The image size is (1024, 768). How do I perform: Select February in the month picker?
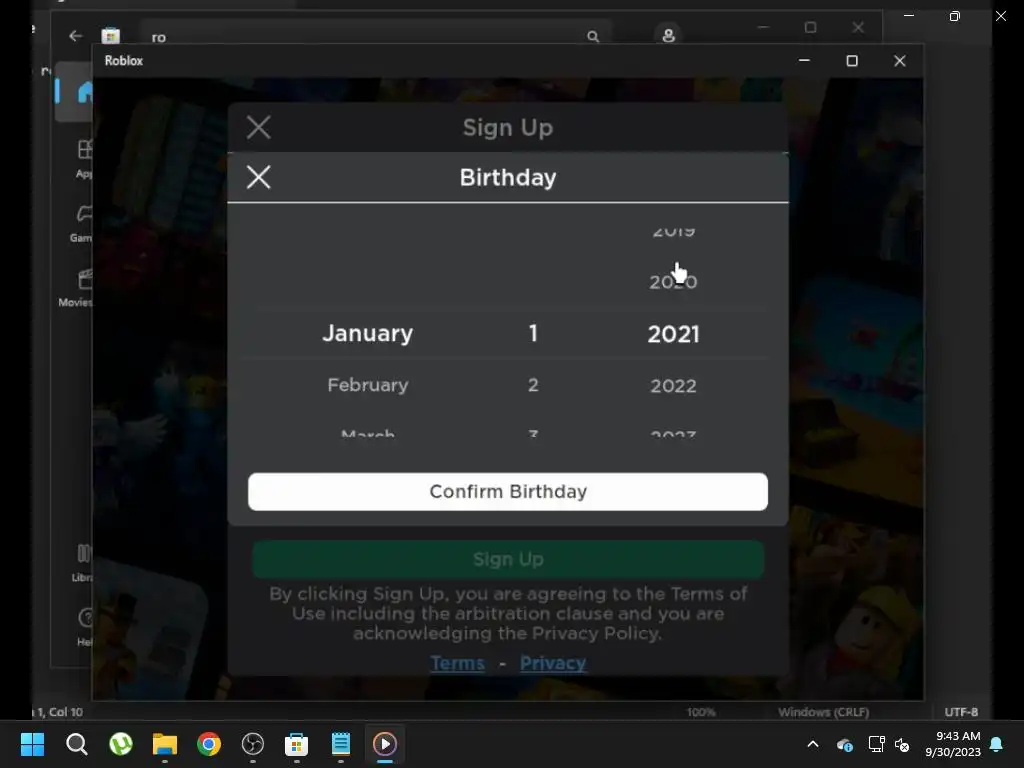(x=368, y=385)
